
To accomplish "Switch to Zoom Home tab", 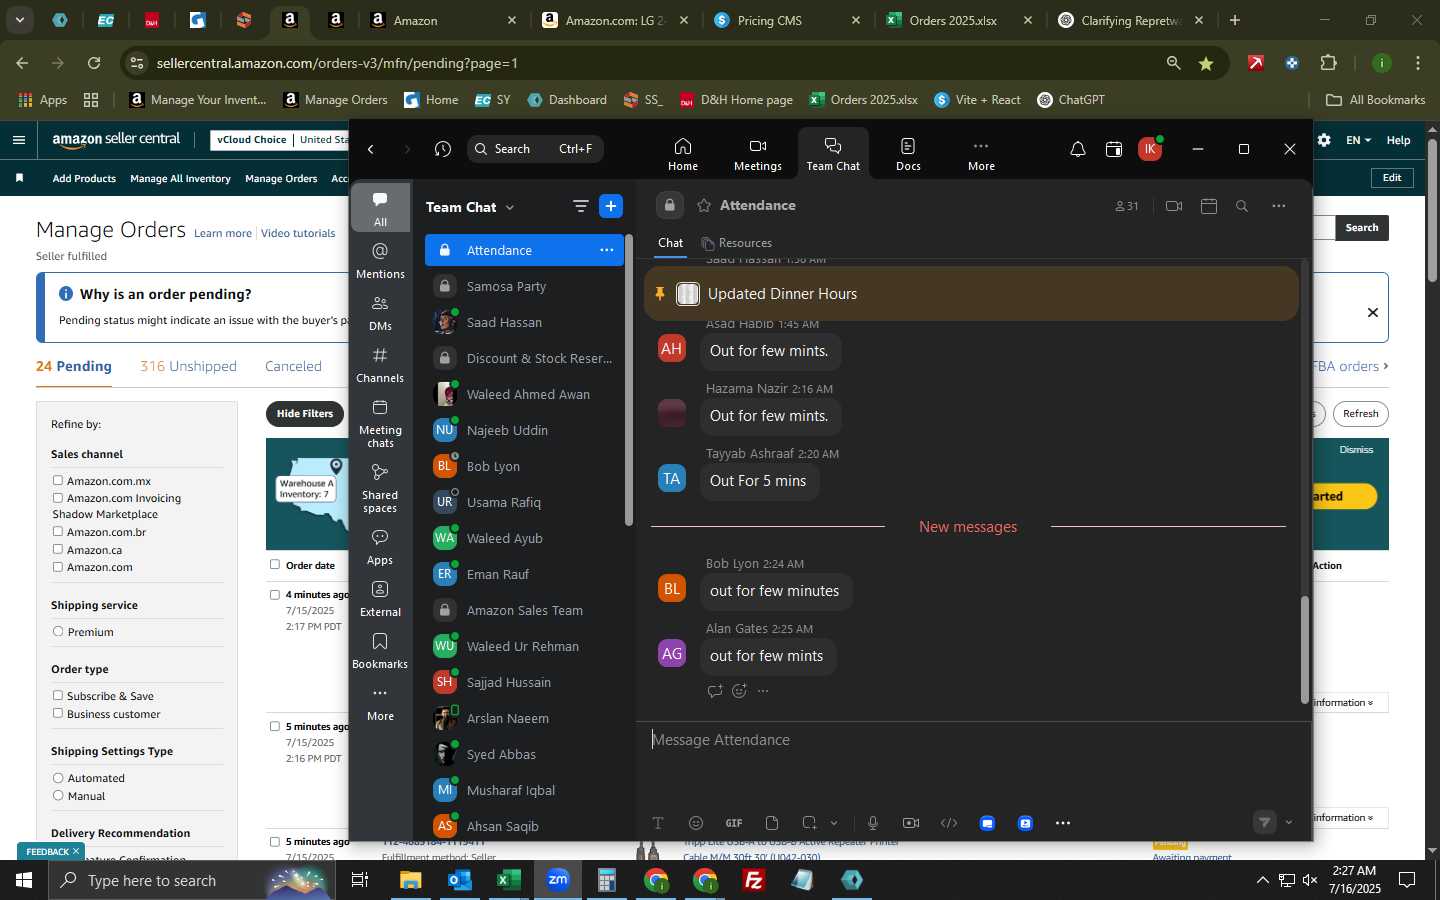I will point(683,155).
